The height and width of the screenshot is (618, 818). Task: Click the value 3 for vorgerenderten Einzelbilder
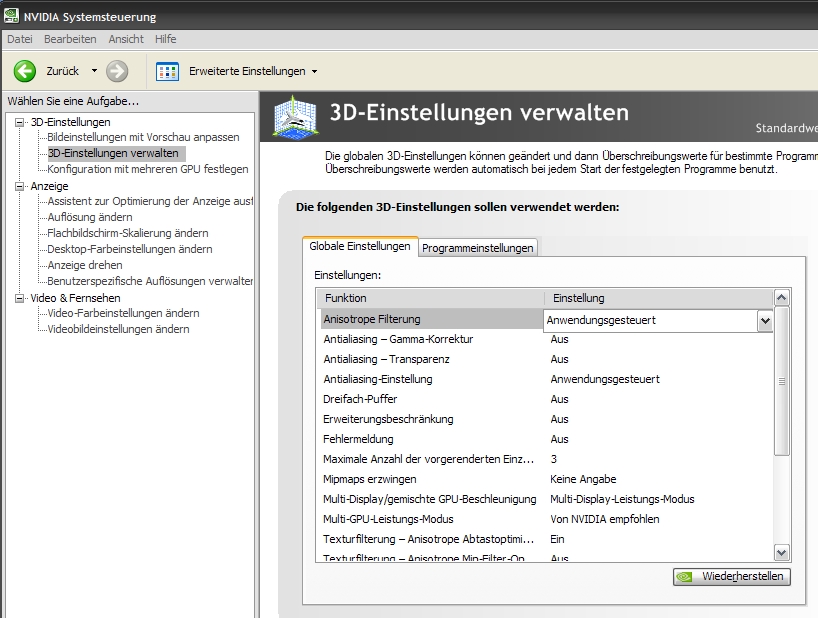(554, 459)
